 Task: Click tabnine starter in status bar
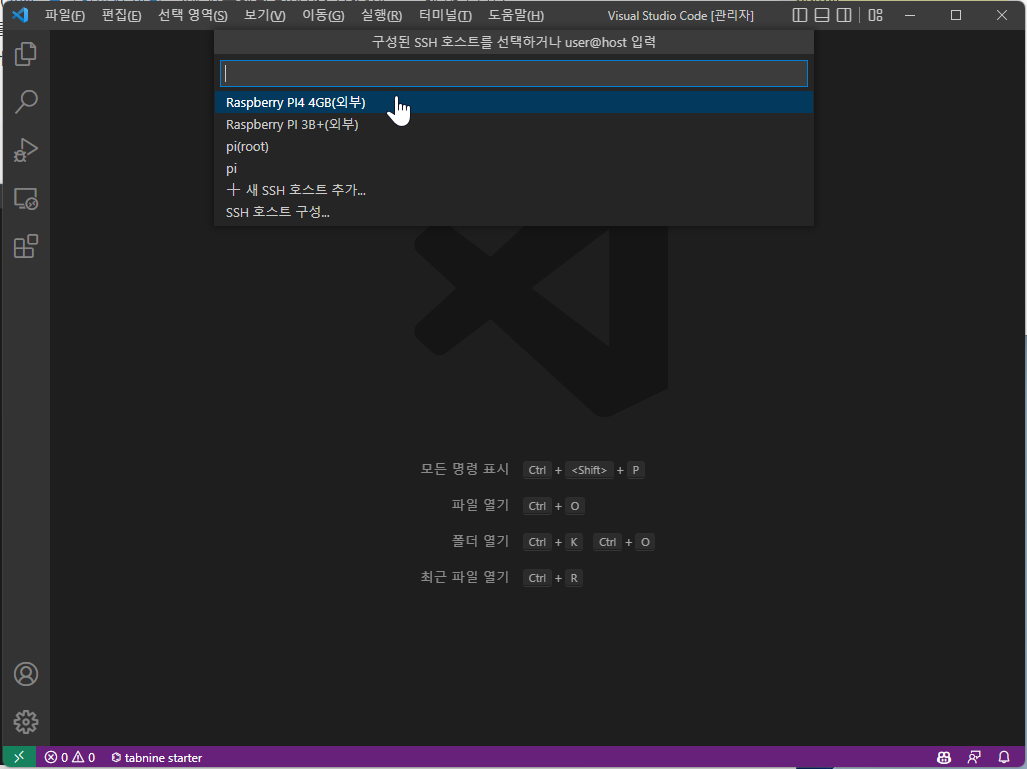pos(157,758)
